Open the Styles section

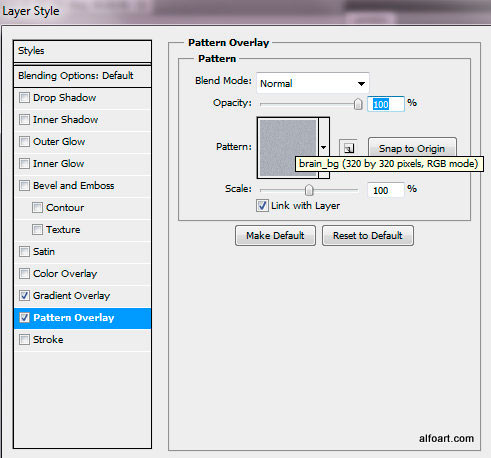(x=82, y=51)
